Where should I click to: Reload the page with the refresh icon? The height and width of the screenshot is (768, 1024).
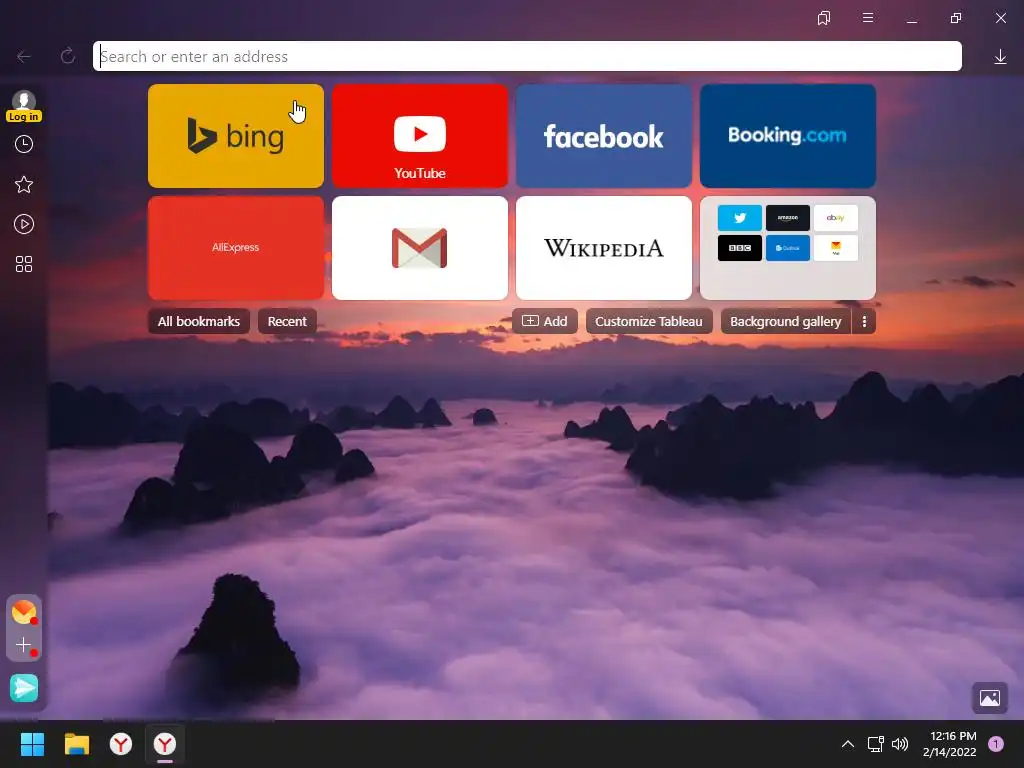(67, 56)
